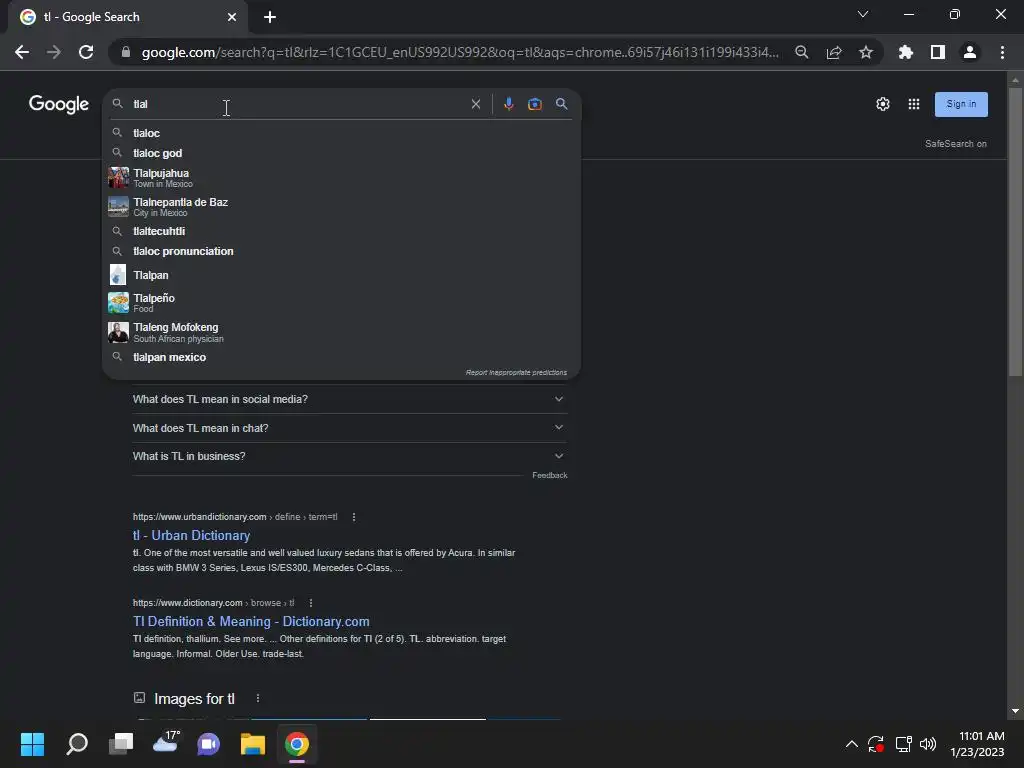1024x768 pixels.
Task: Open 'Tl Definition & Meaning - Dictionary.com' link
Action: (x=251, y=622)
